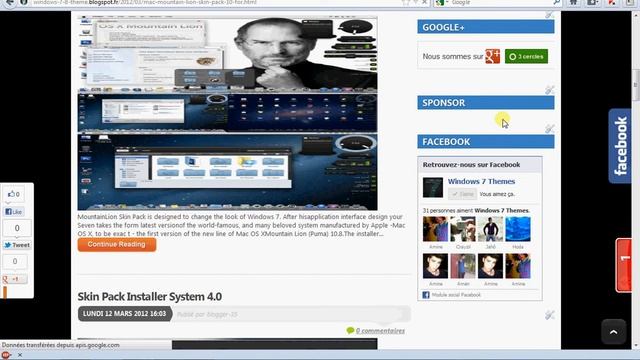Click the Windows 7 Themes page avatar
The width and height of the screenshot is (640, 360).
point(433,187)
